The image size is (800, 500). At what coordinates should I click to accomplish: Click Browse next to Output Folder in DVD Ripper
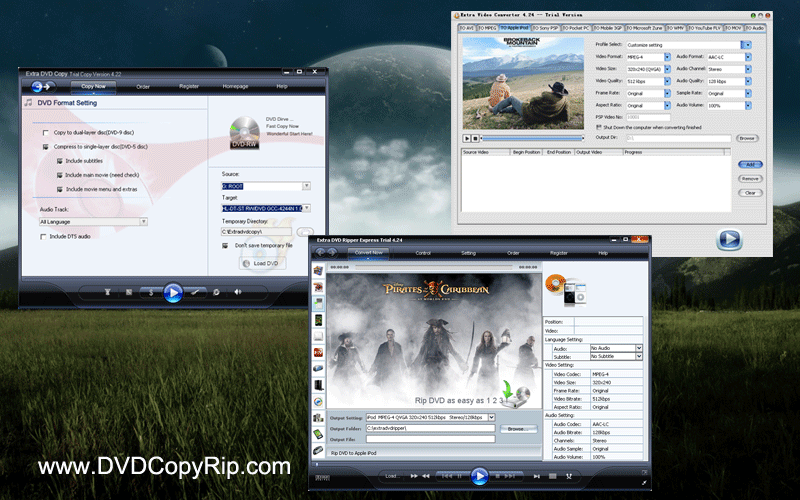(518, 429)
